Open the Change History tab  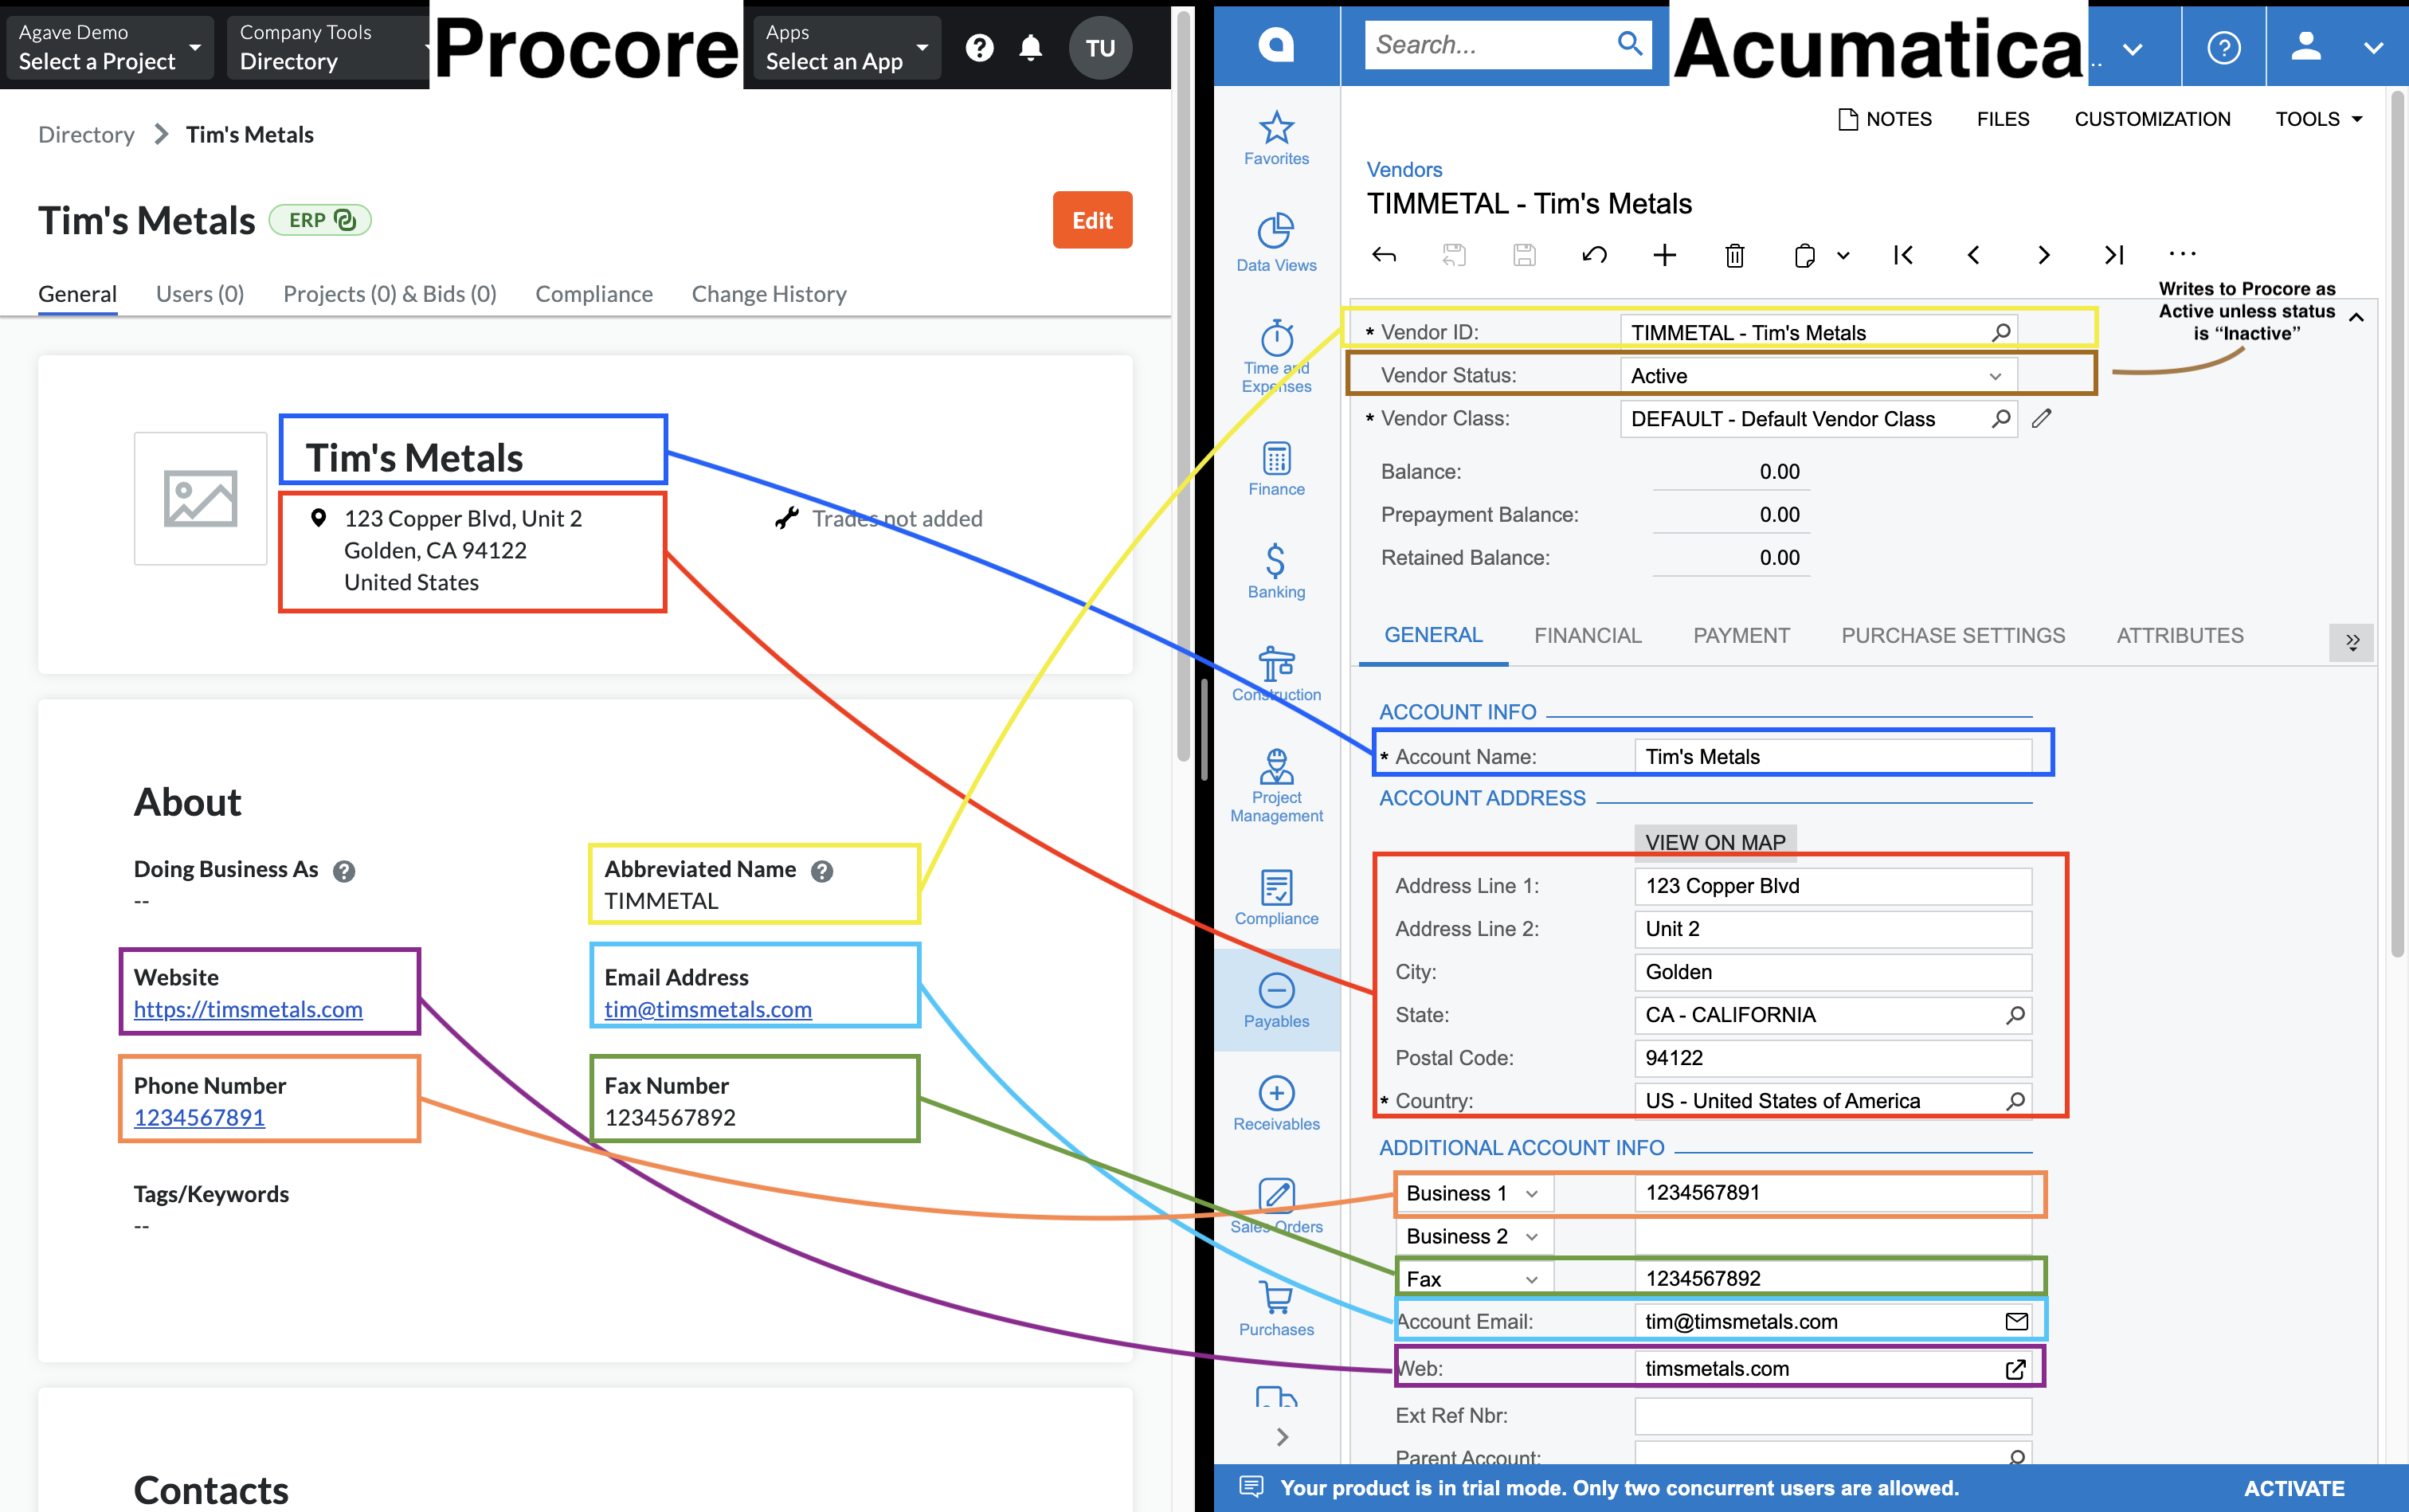coord(768,294)
